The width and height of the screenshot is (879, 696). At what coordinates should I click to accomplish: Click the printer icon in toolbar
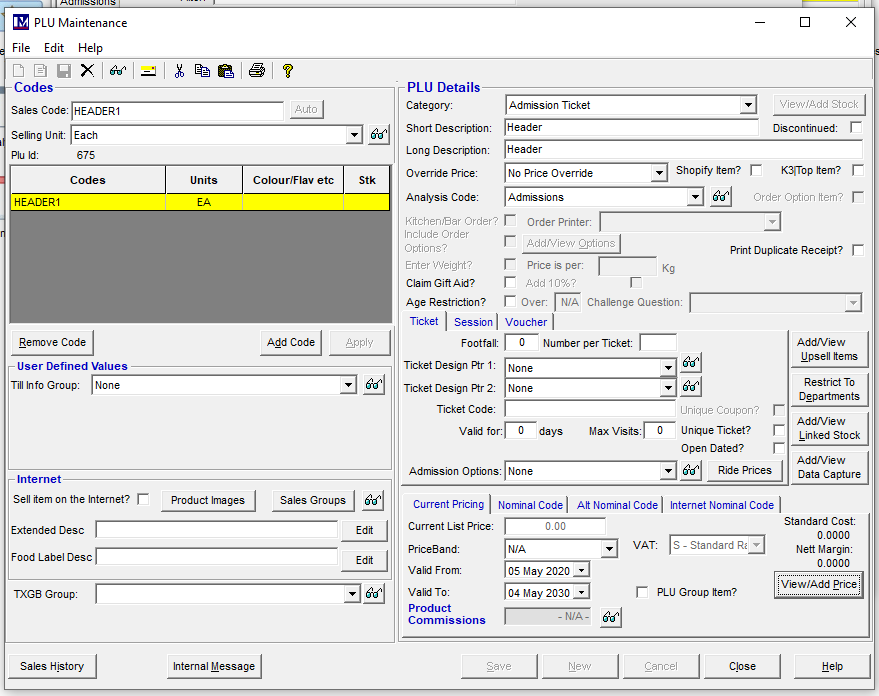point(257,70)
